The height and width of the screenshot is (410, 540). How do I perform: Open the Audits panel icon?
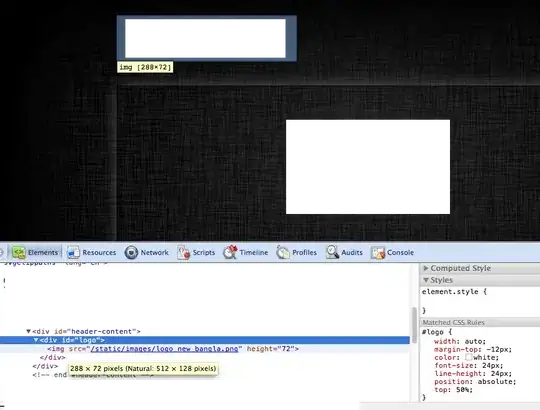[332, 252]
